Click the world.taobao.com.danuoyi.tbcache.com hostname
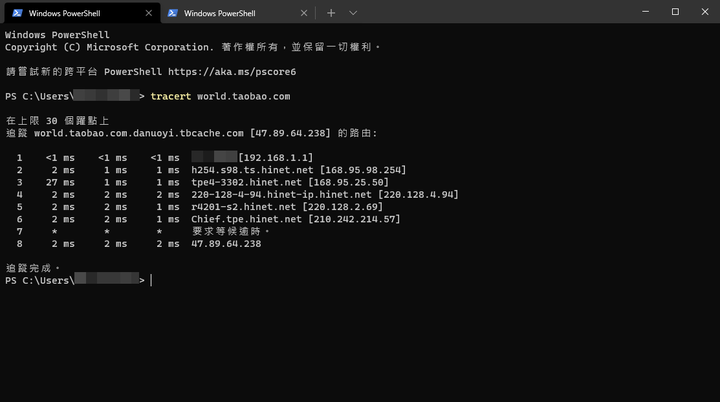Screen dimensions: 720x402 click(x=138, y=133)
